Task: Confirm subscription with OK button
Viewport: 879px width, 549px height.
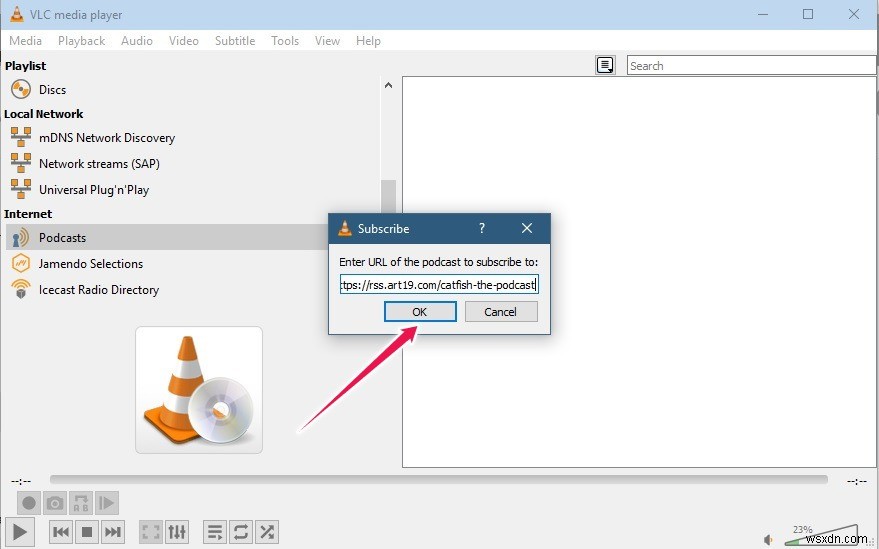Action: [420, 312]
